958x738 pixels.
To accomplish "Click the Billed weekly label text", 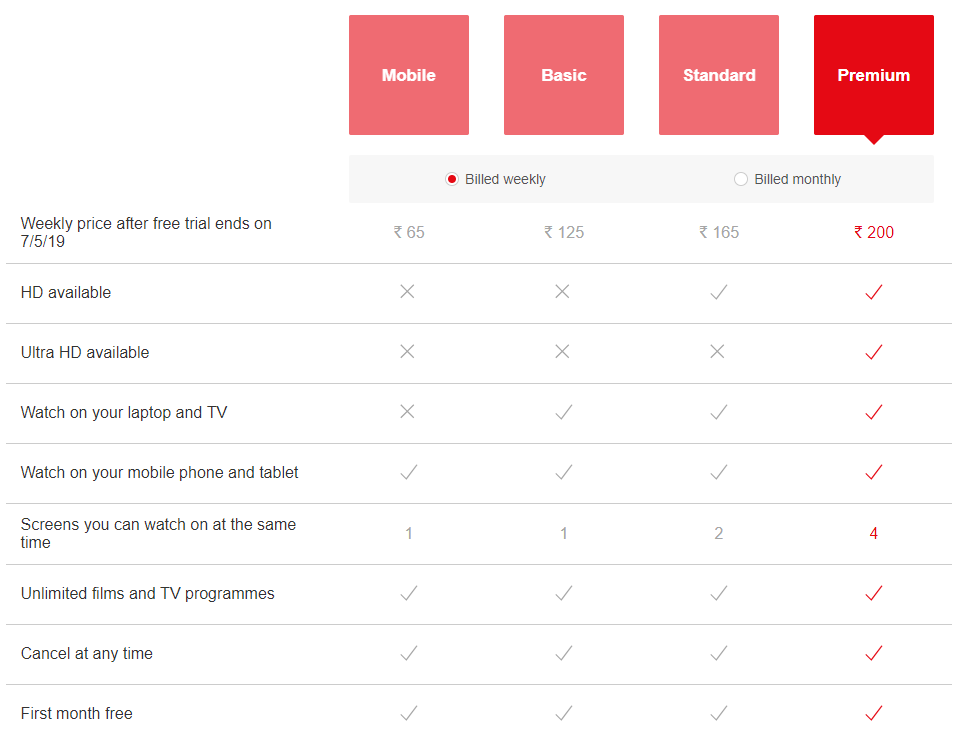I will point(505,179).
